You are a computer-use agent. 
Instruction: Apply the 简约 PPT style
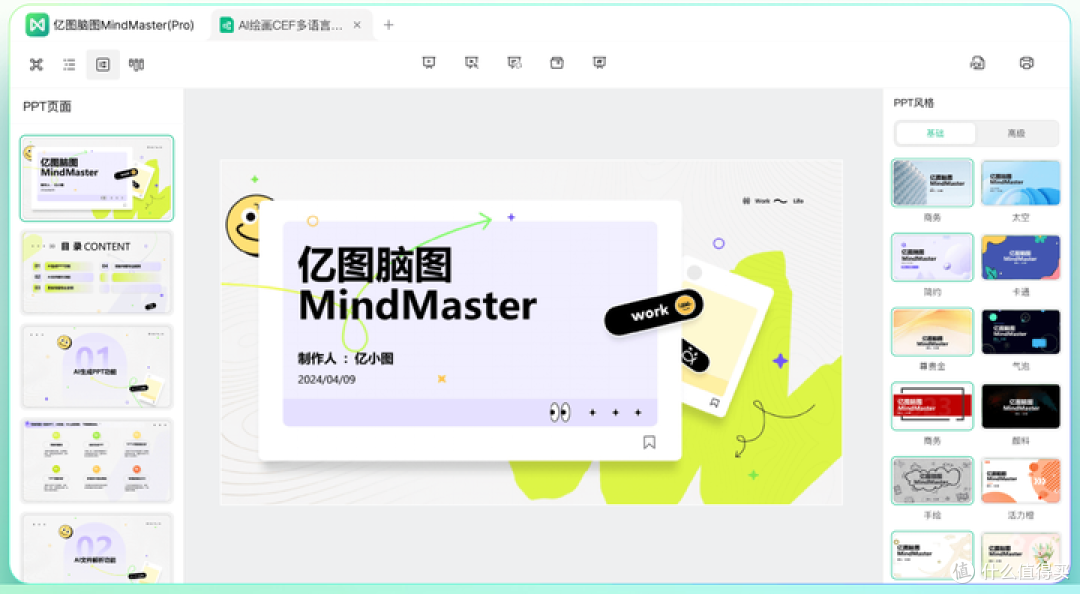(x=932, y=257)
